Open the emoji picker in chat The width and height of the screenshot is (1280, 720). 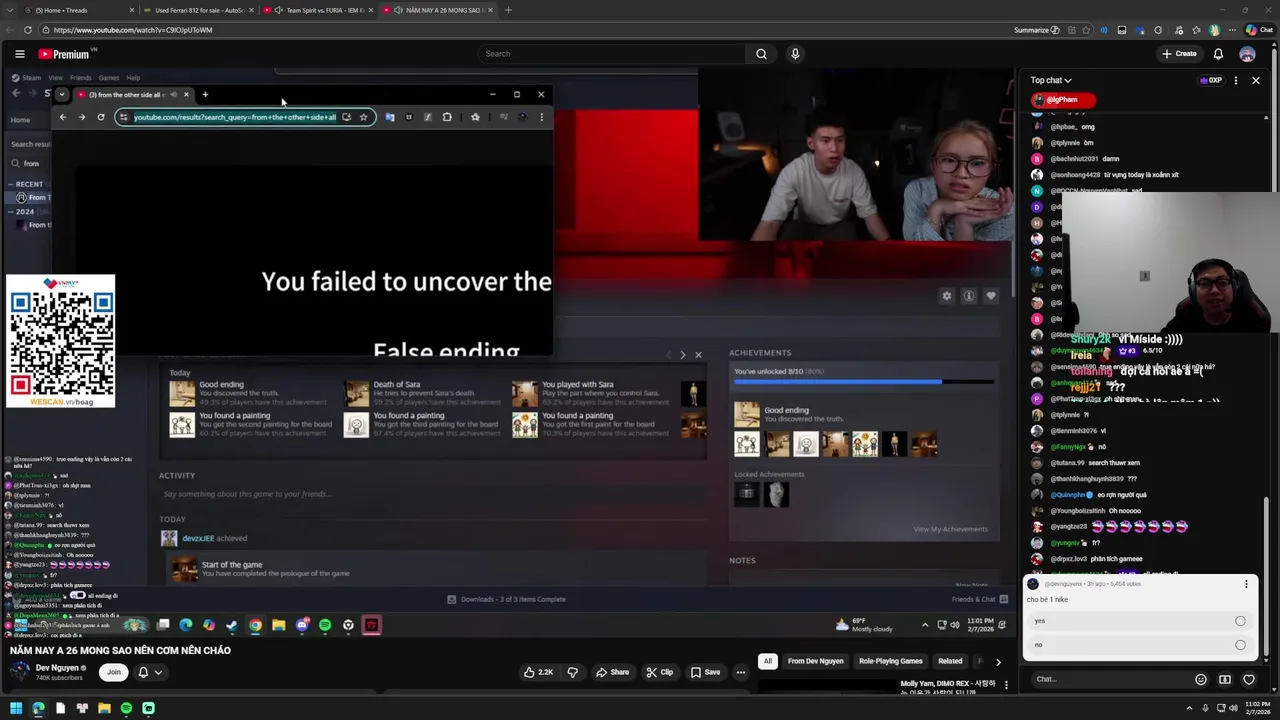(x=1201, y=680)
